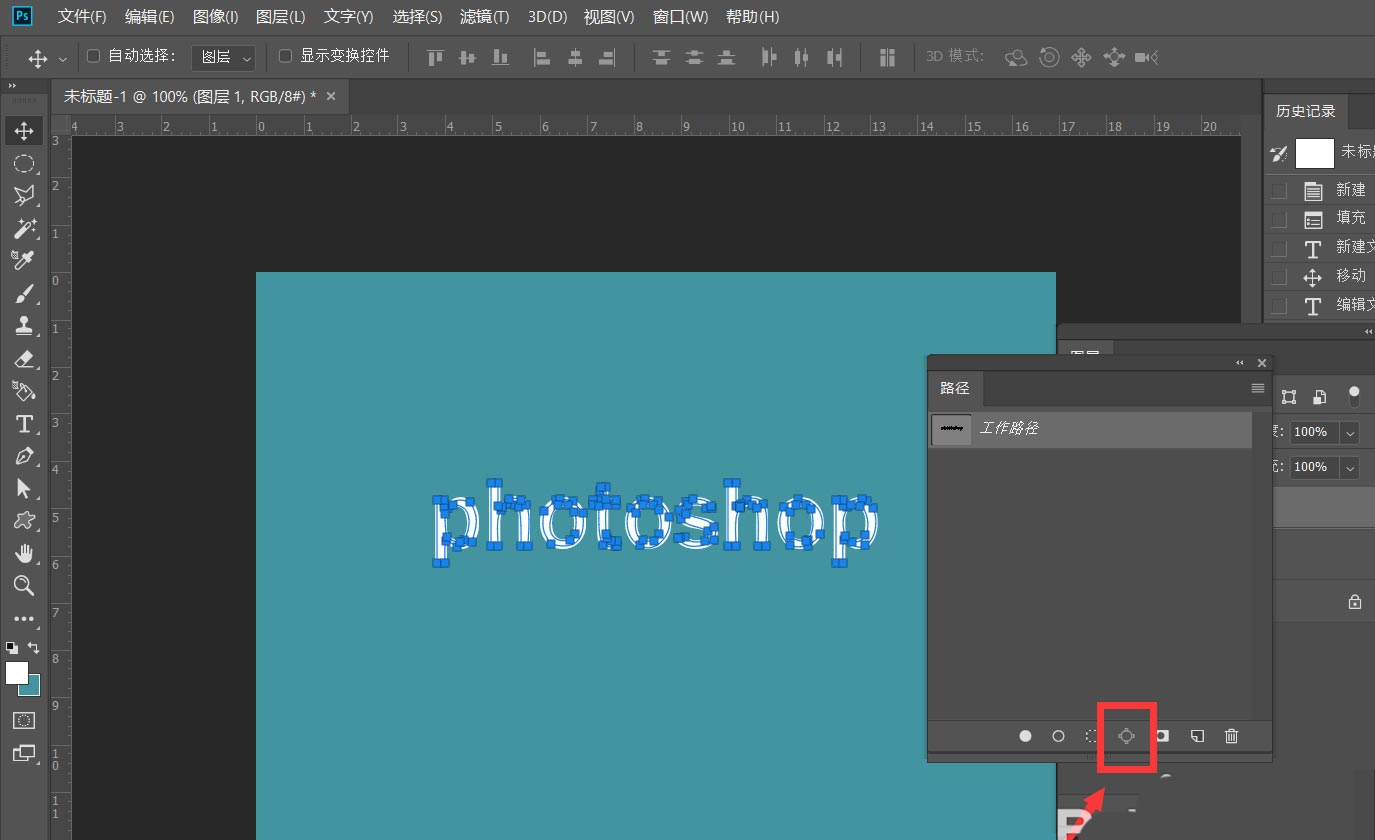This screenshot has width=1375, height=840.
Task: Enable the 自动选择 checkbox
Action: 94,56
